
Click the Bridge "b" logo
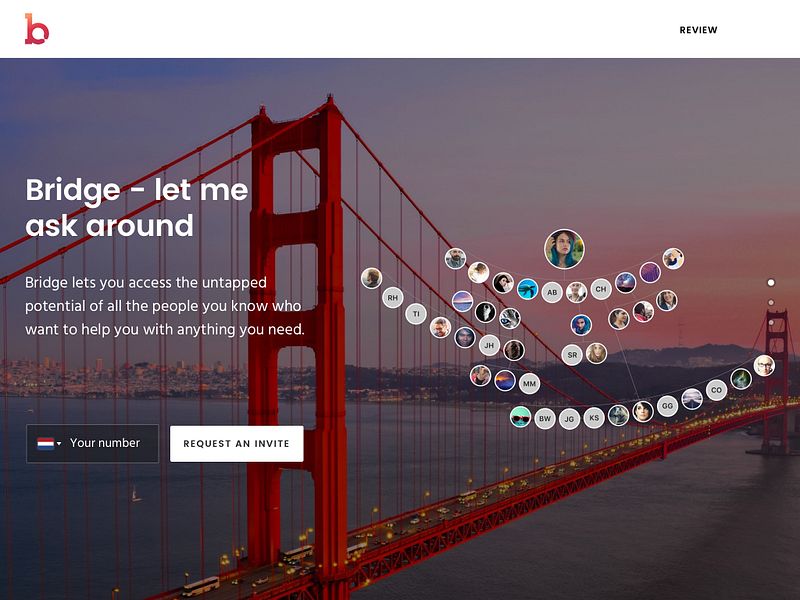[x=37, y=29]
